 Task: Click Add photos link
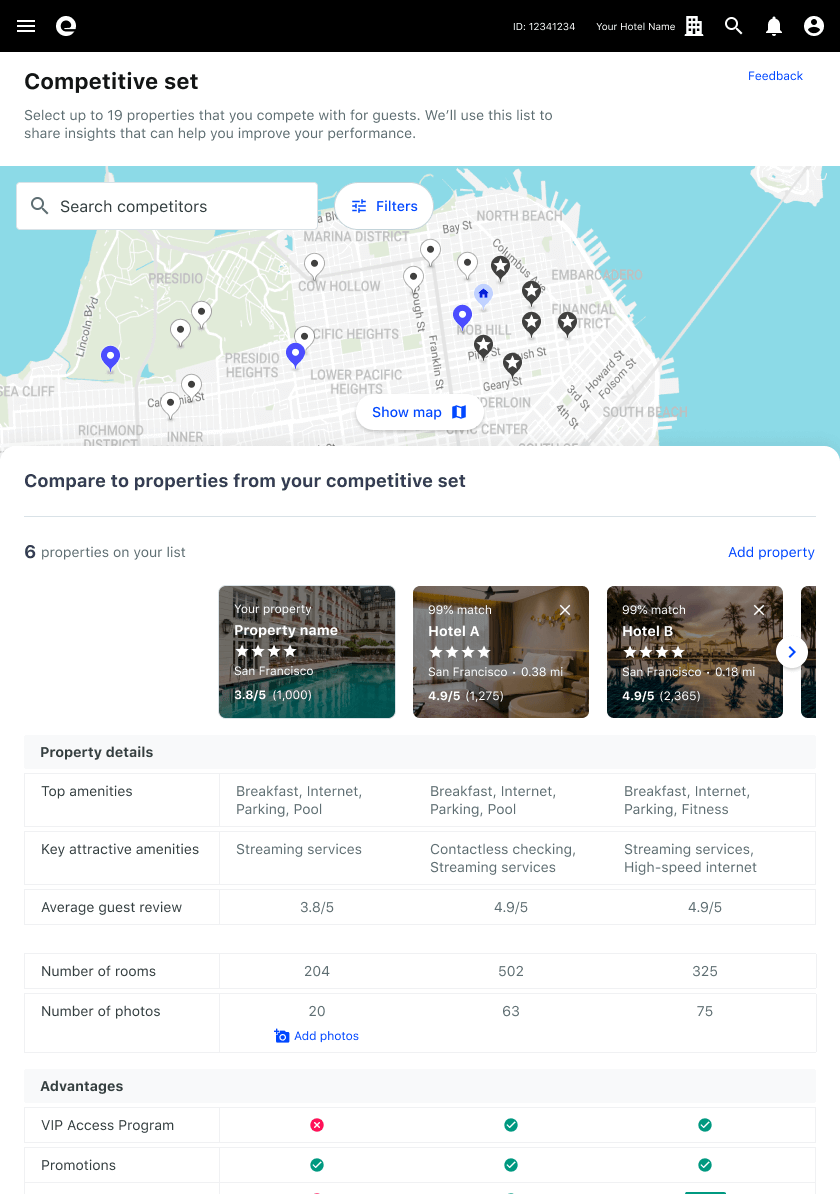click(317, 1036)
